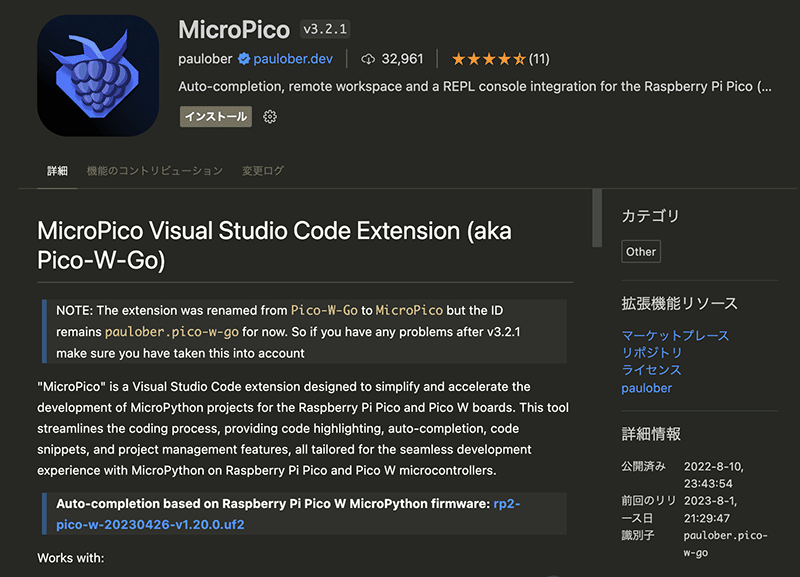Select the 変更ログ tab
Screen dimensions: 800x577
coord(263,171)
